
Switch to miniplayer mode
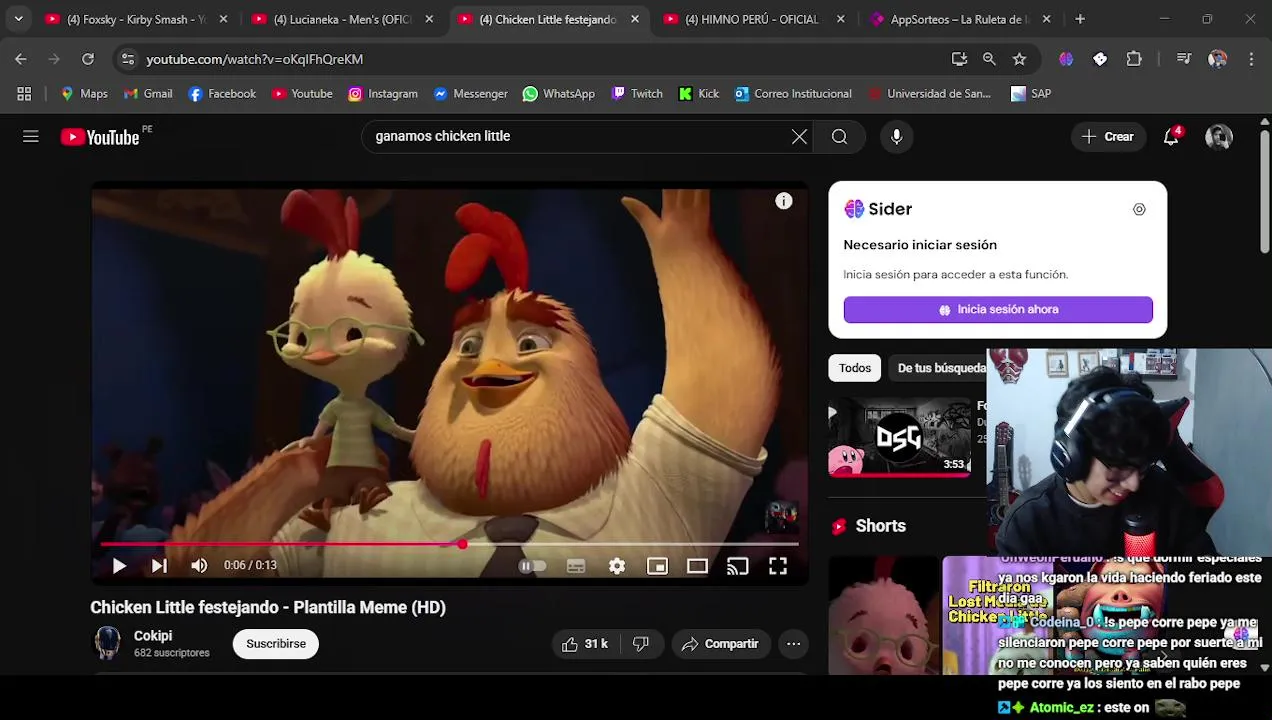657,566
